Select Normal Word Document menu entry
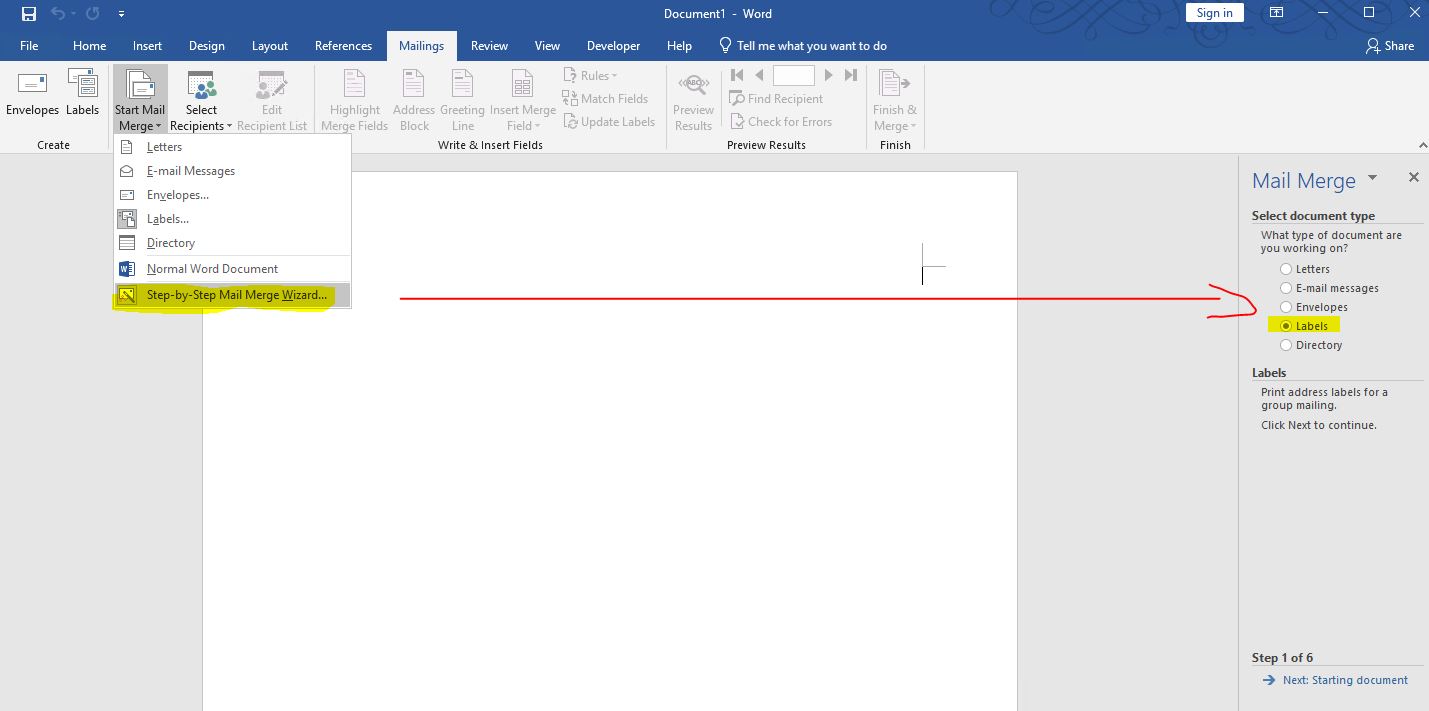 coord(232,269)
